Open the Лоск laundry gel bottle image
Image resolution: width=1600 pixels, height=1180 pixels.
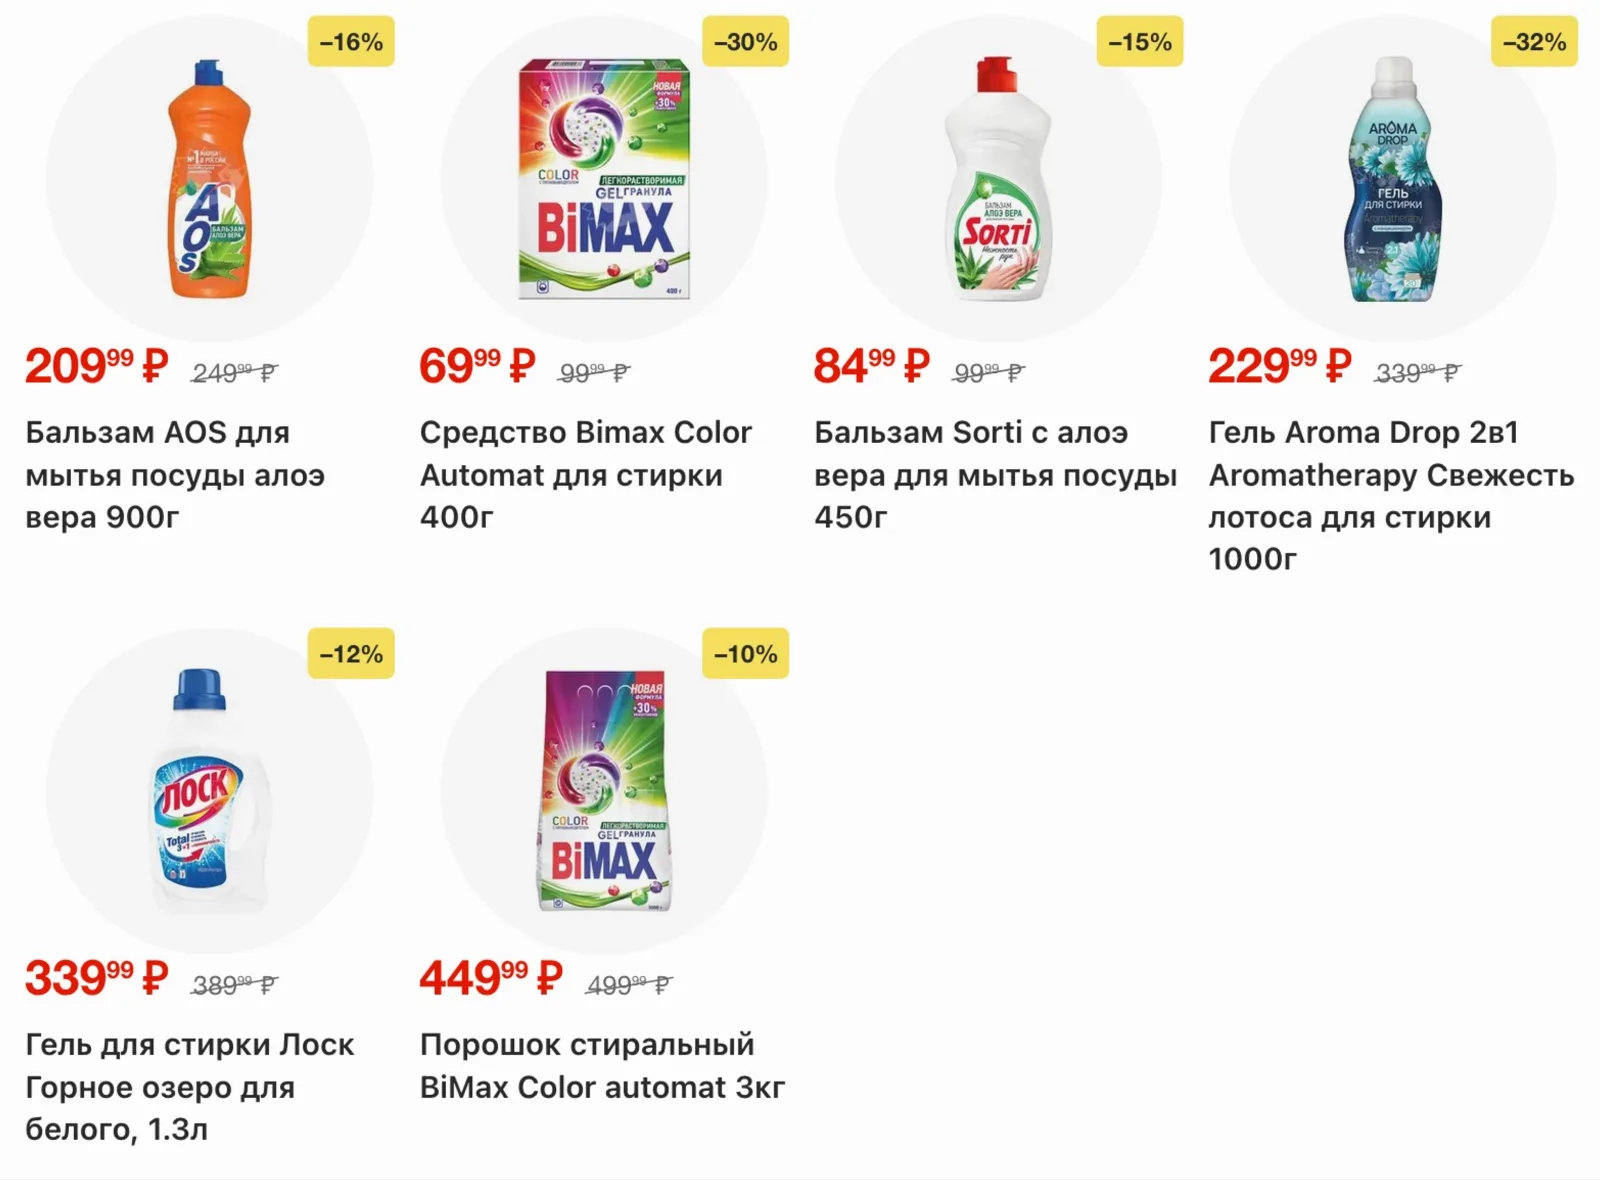(209, 791)
